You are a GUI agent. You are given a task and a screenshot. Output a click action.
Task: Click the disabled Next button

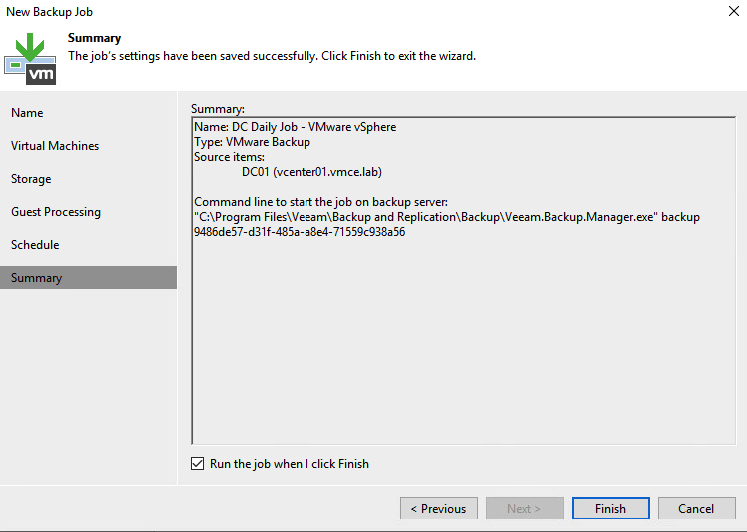point(525,509)
